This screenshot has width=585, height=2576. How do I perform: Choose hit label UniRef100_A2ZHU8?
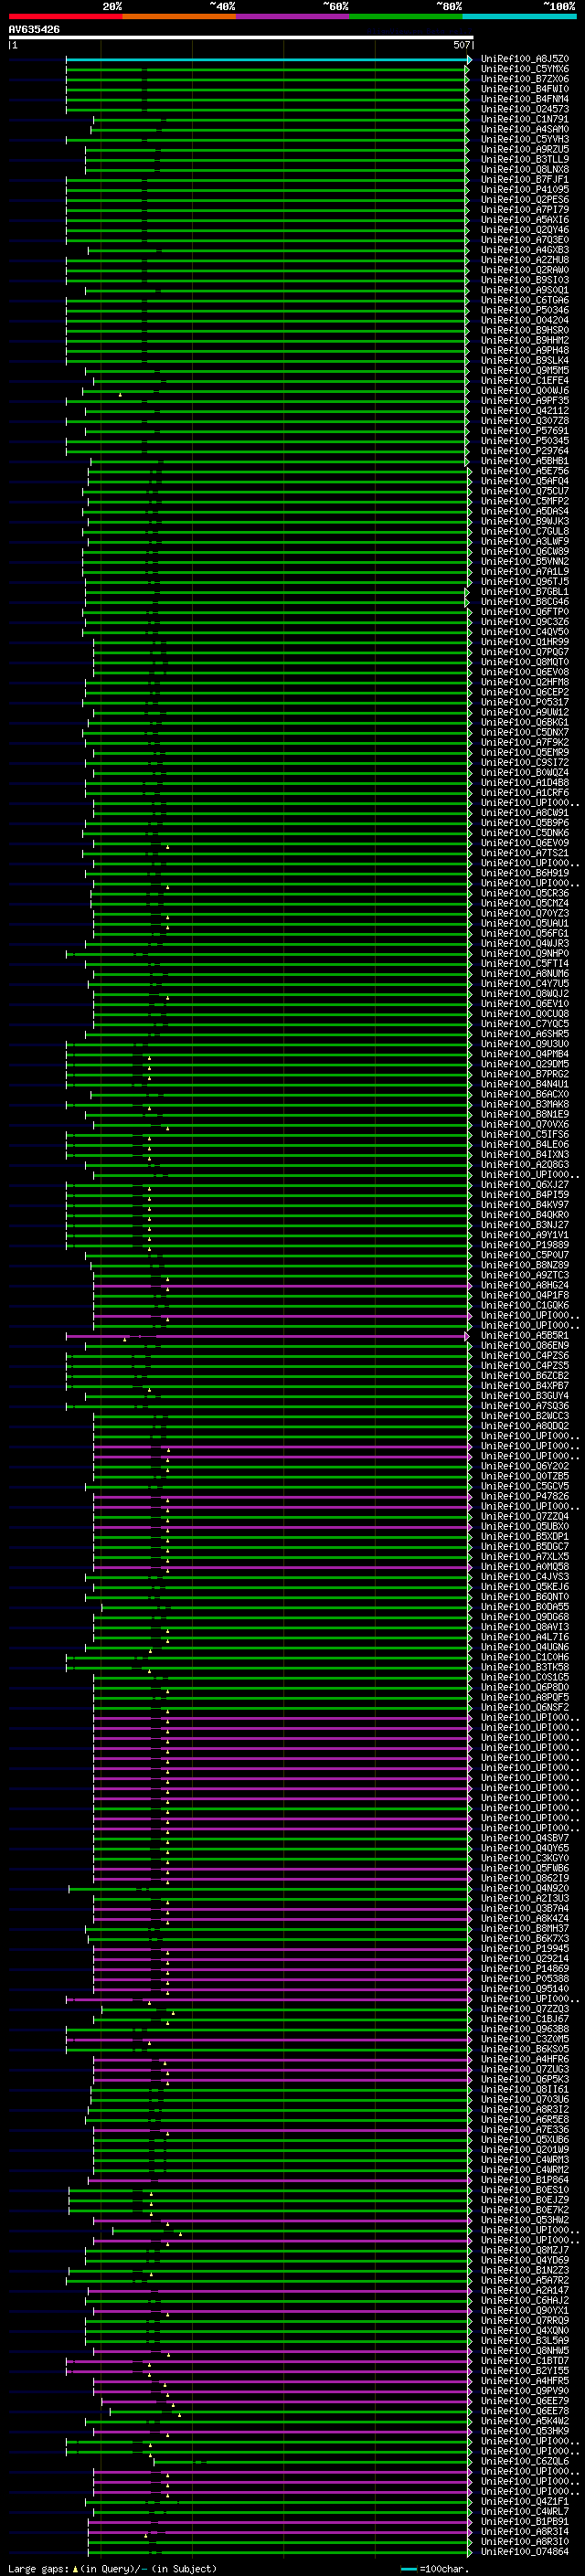[525, 260]
